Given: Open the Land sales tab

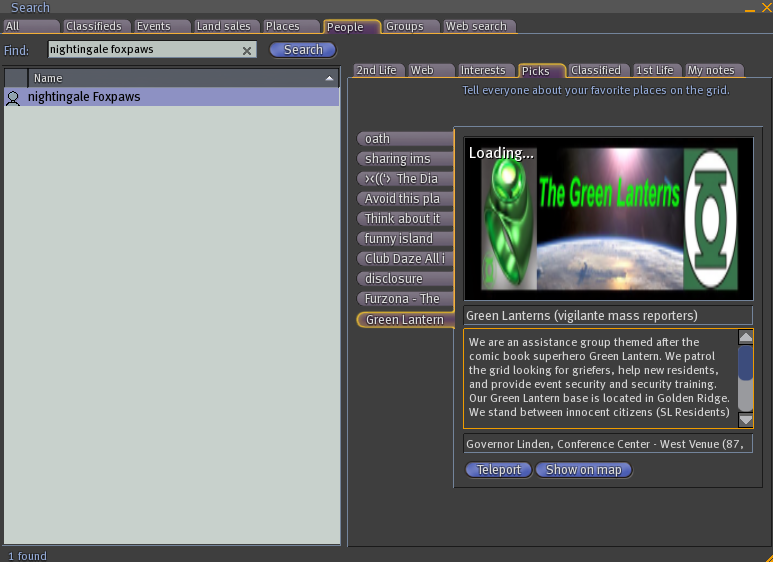Looking at the screenshot, I should tap(227, 26).
